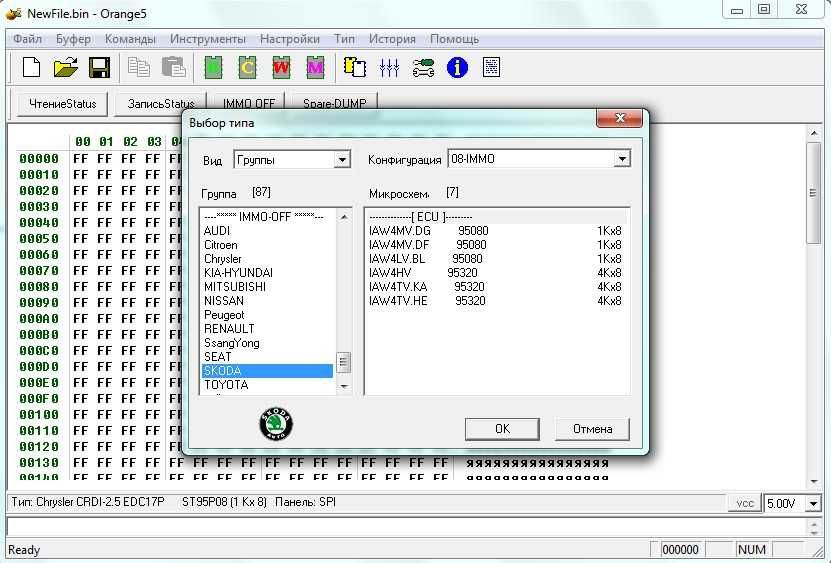Open the 5.00V voltage dropdown
831x563 pixels.
pos(814,503)
